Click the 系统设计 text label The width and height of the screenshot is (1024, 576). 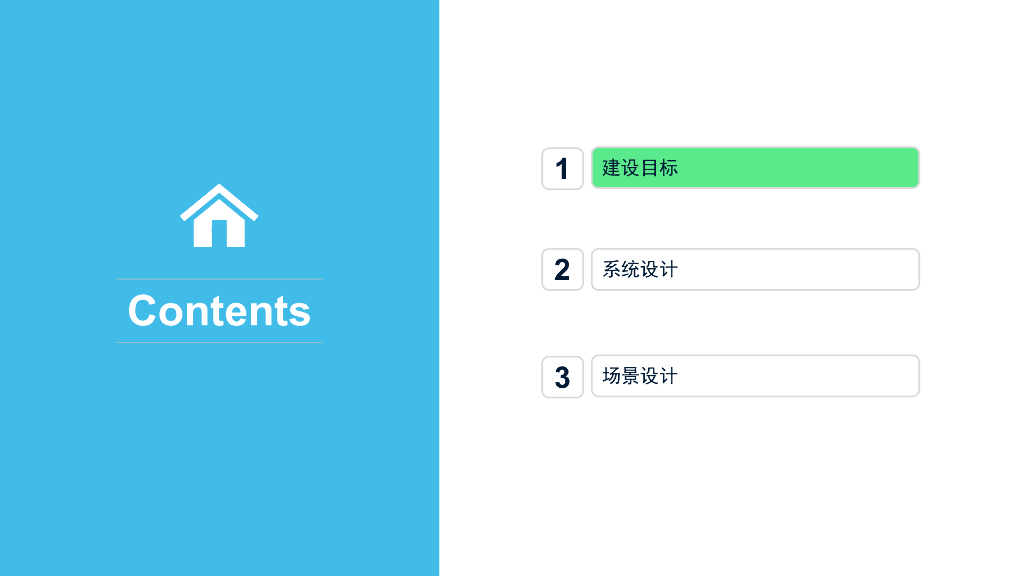(x=640, y=269)
